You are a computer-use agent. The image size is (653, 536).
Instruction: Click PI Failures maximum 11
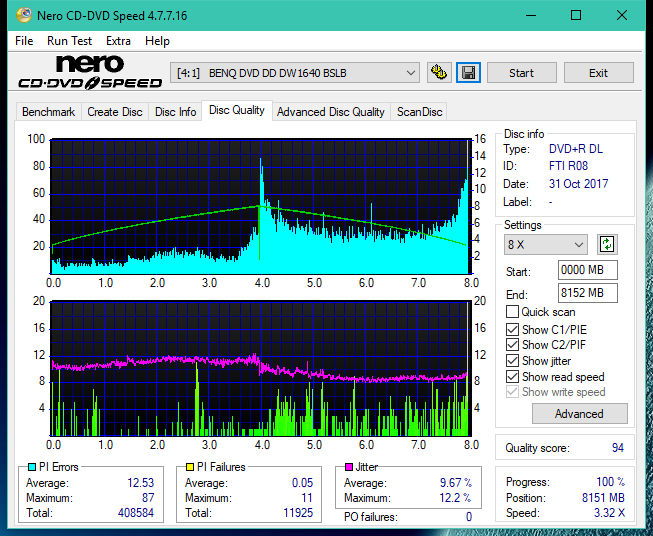307,498
